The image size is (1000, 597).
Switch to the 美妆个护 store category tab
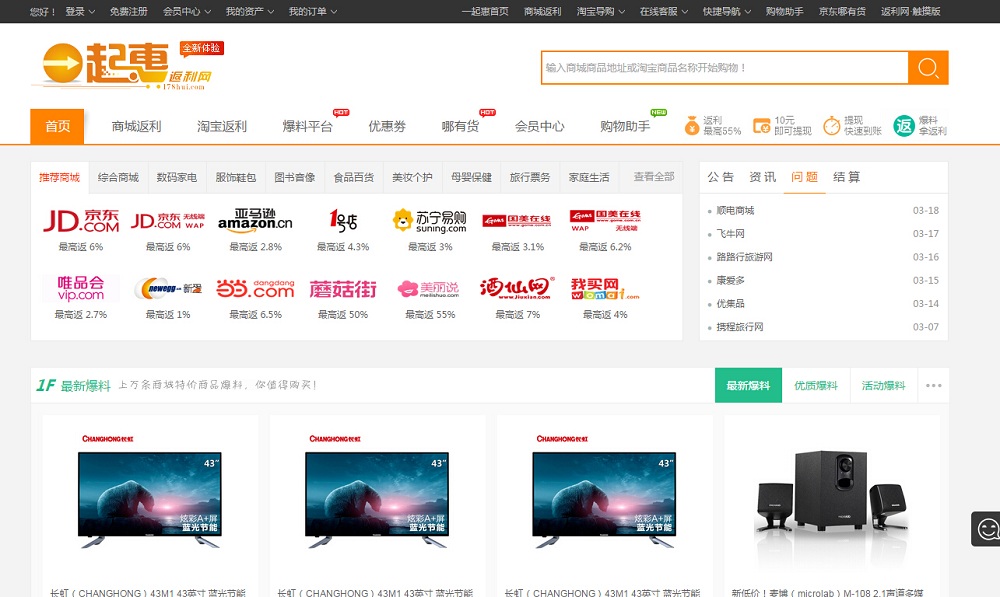[x=412, y=177]
